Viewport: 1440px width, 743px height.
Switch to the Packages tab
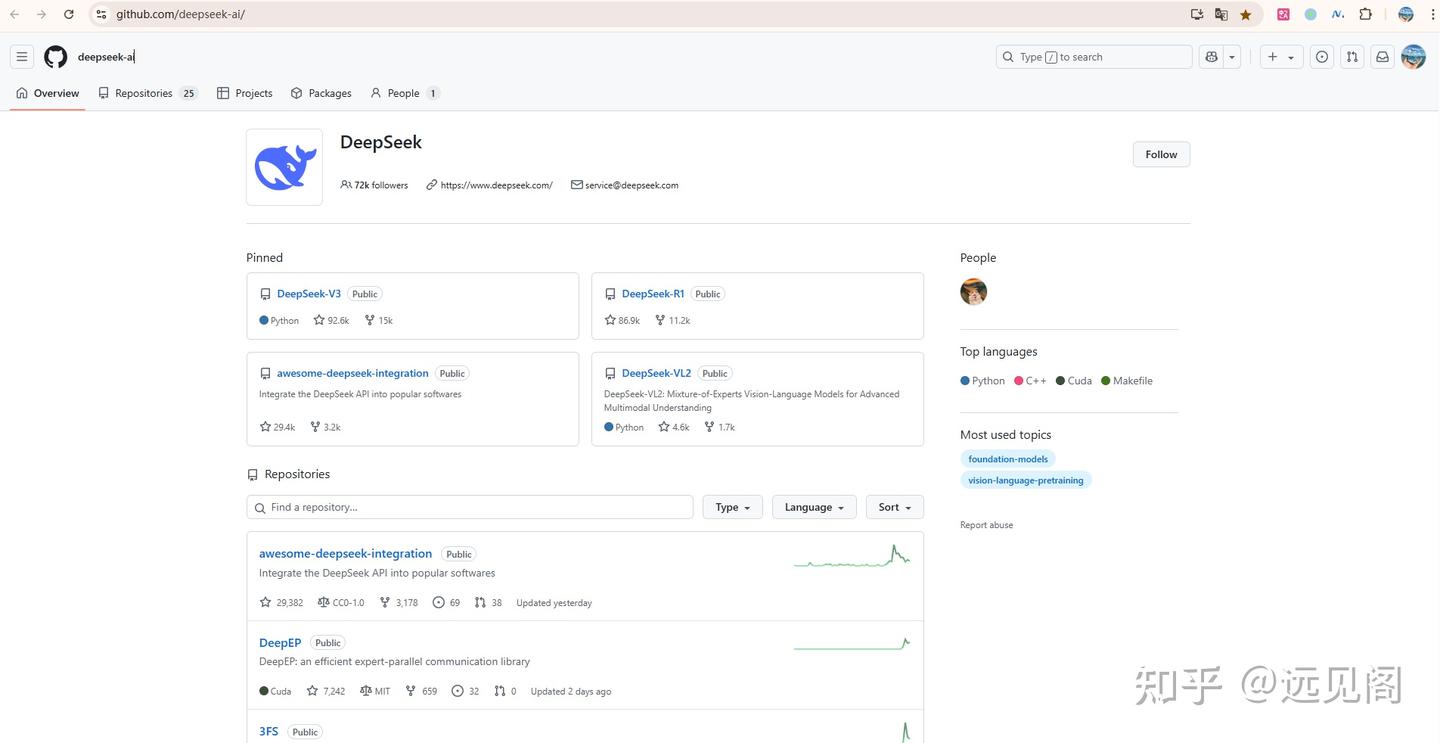[x=321, y=93]
